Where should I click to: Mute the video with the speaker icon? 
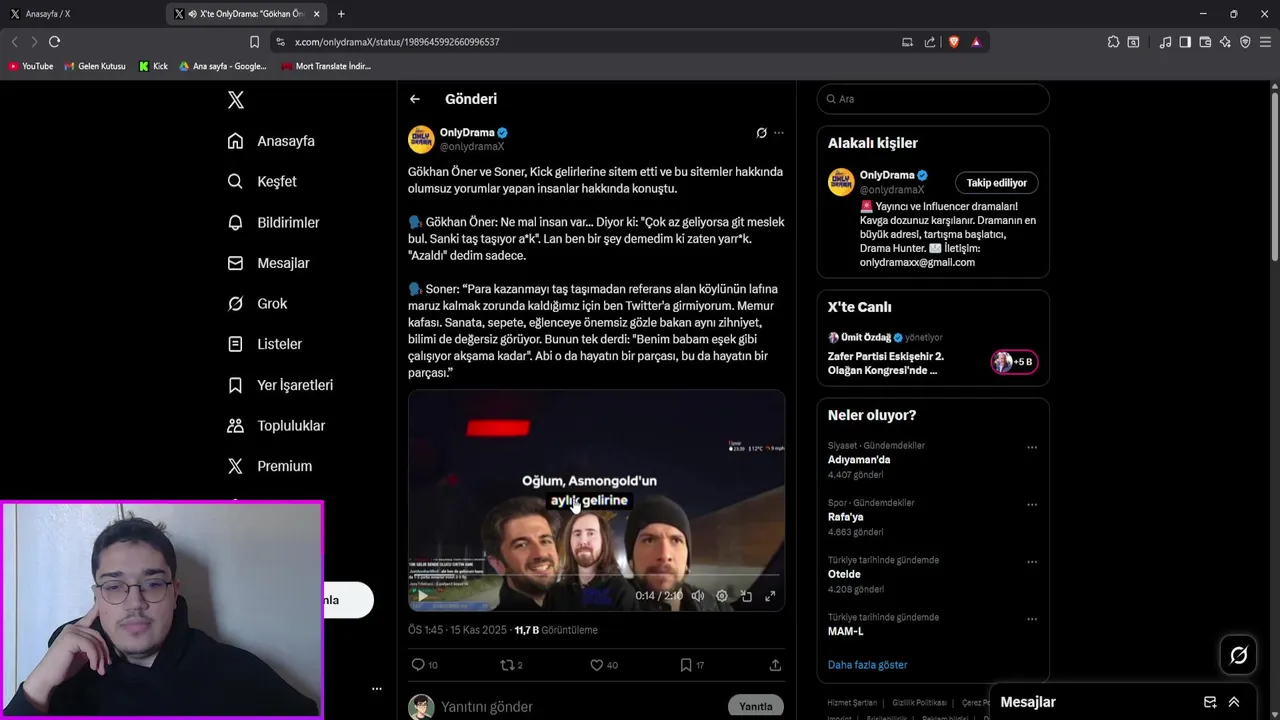pyautogui.click(x=698, y=596)
